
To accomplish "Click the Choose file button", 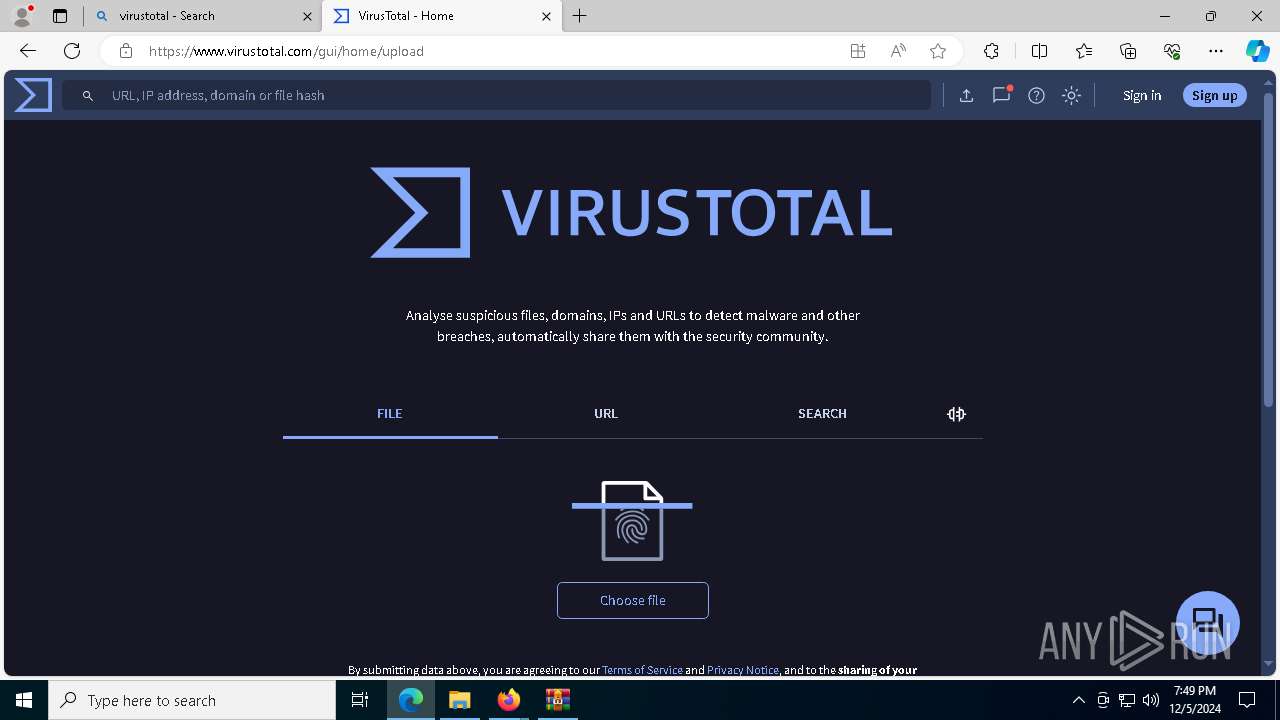I will (x=633, y=600).
